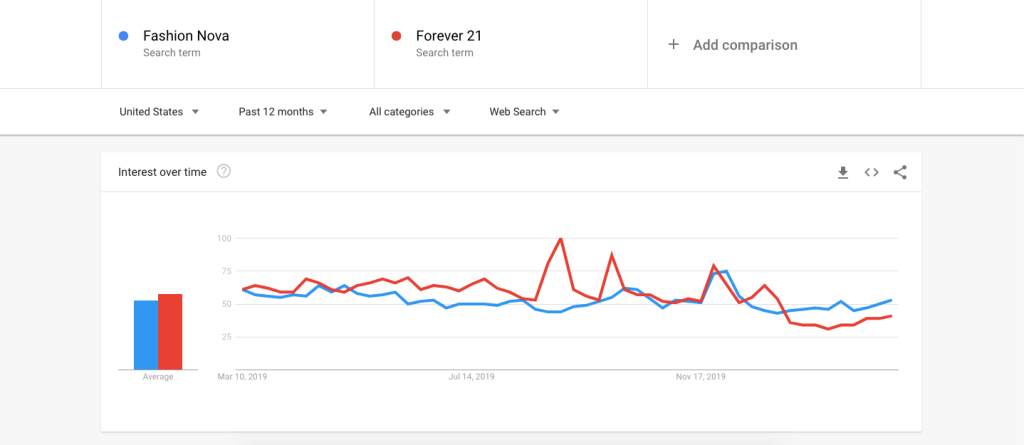Expand the All categories dropdown
This screenshot has width=1024, height=445.
[409, 112]
